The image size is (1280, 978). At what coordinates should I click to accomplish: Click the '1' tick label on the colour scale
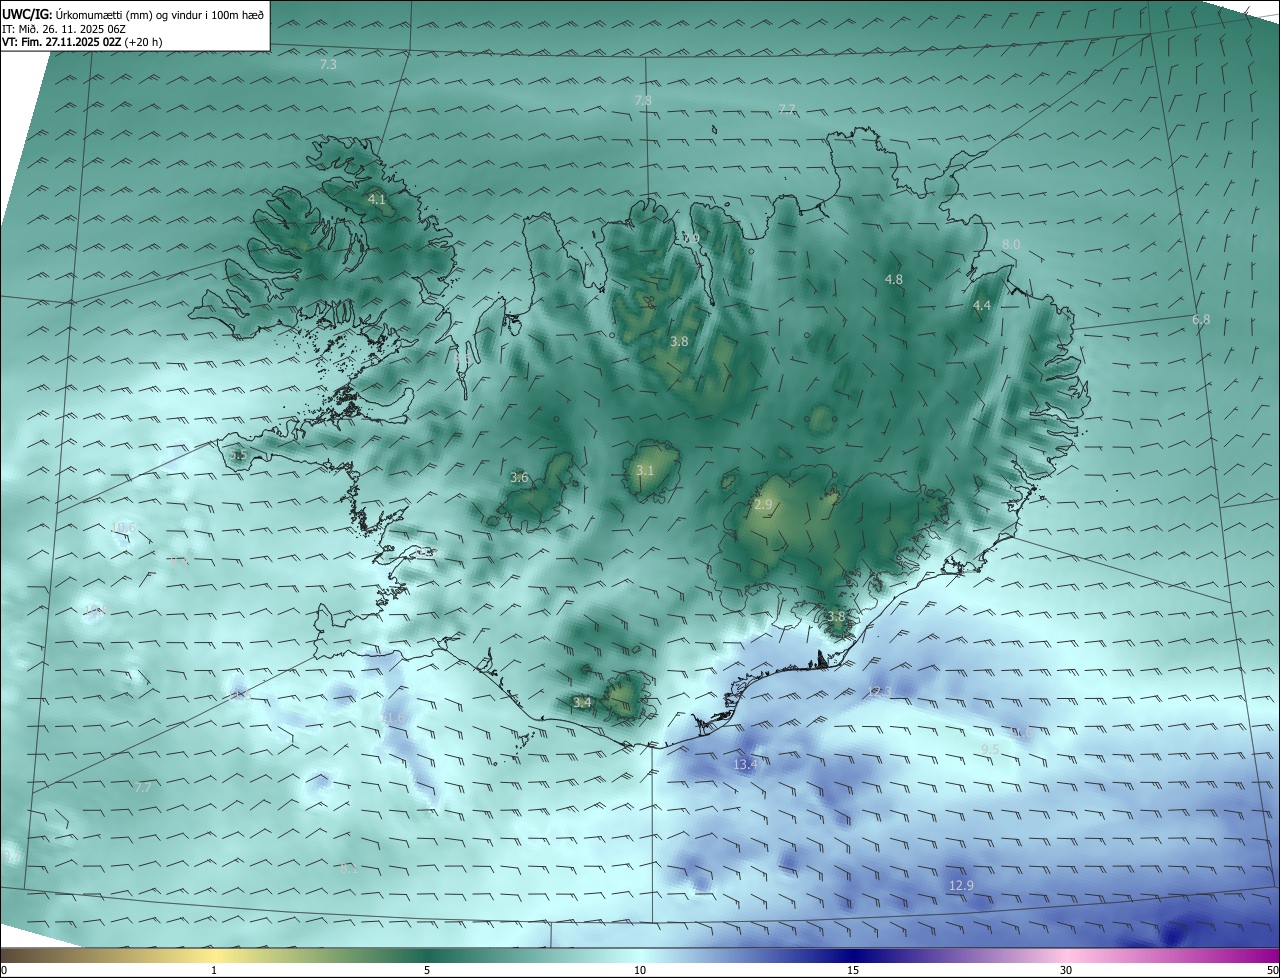(214, 970)
